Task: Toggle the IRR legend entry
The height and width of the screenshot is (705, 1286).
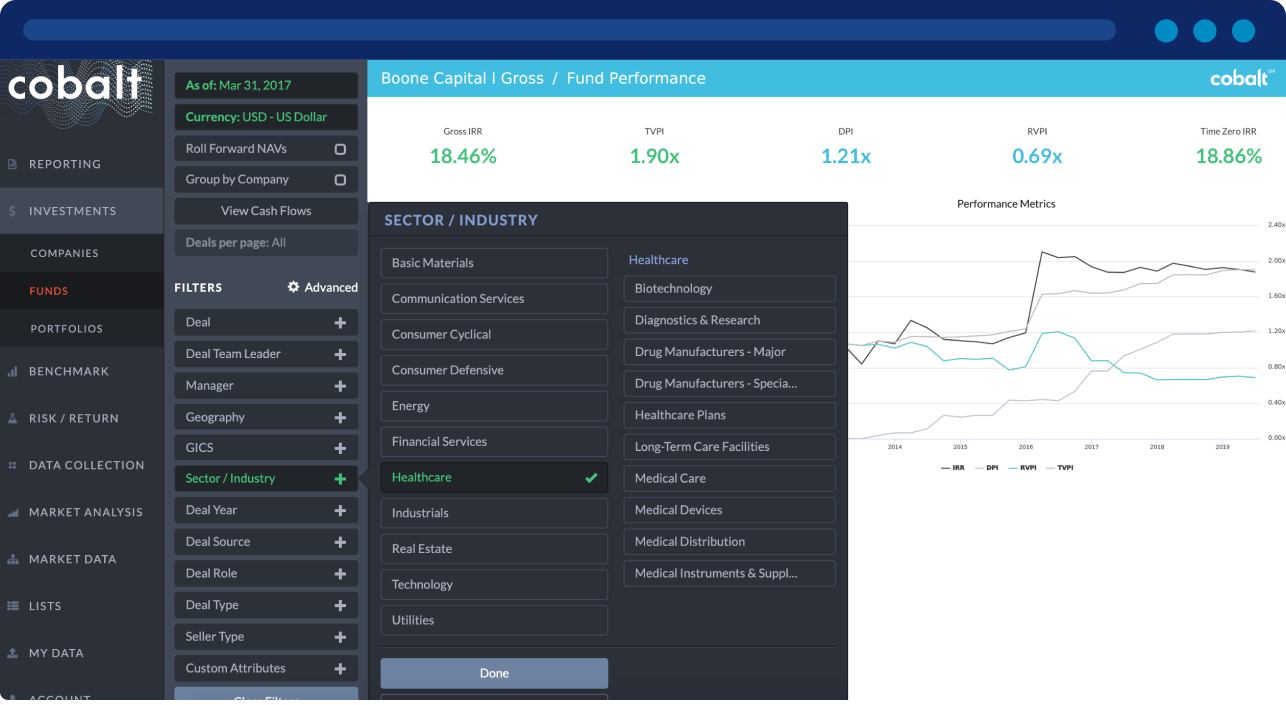Action: (953, 468)
